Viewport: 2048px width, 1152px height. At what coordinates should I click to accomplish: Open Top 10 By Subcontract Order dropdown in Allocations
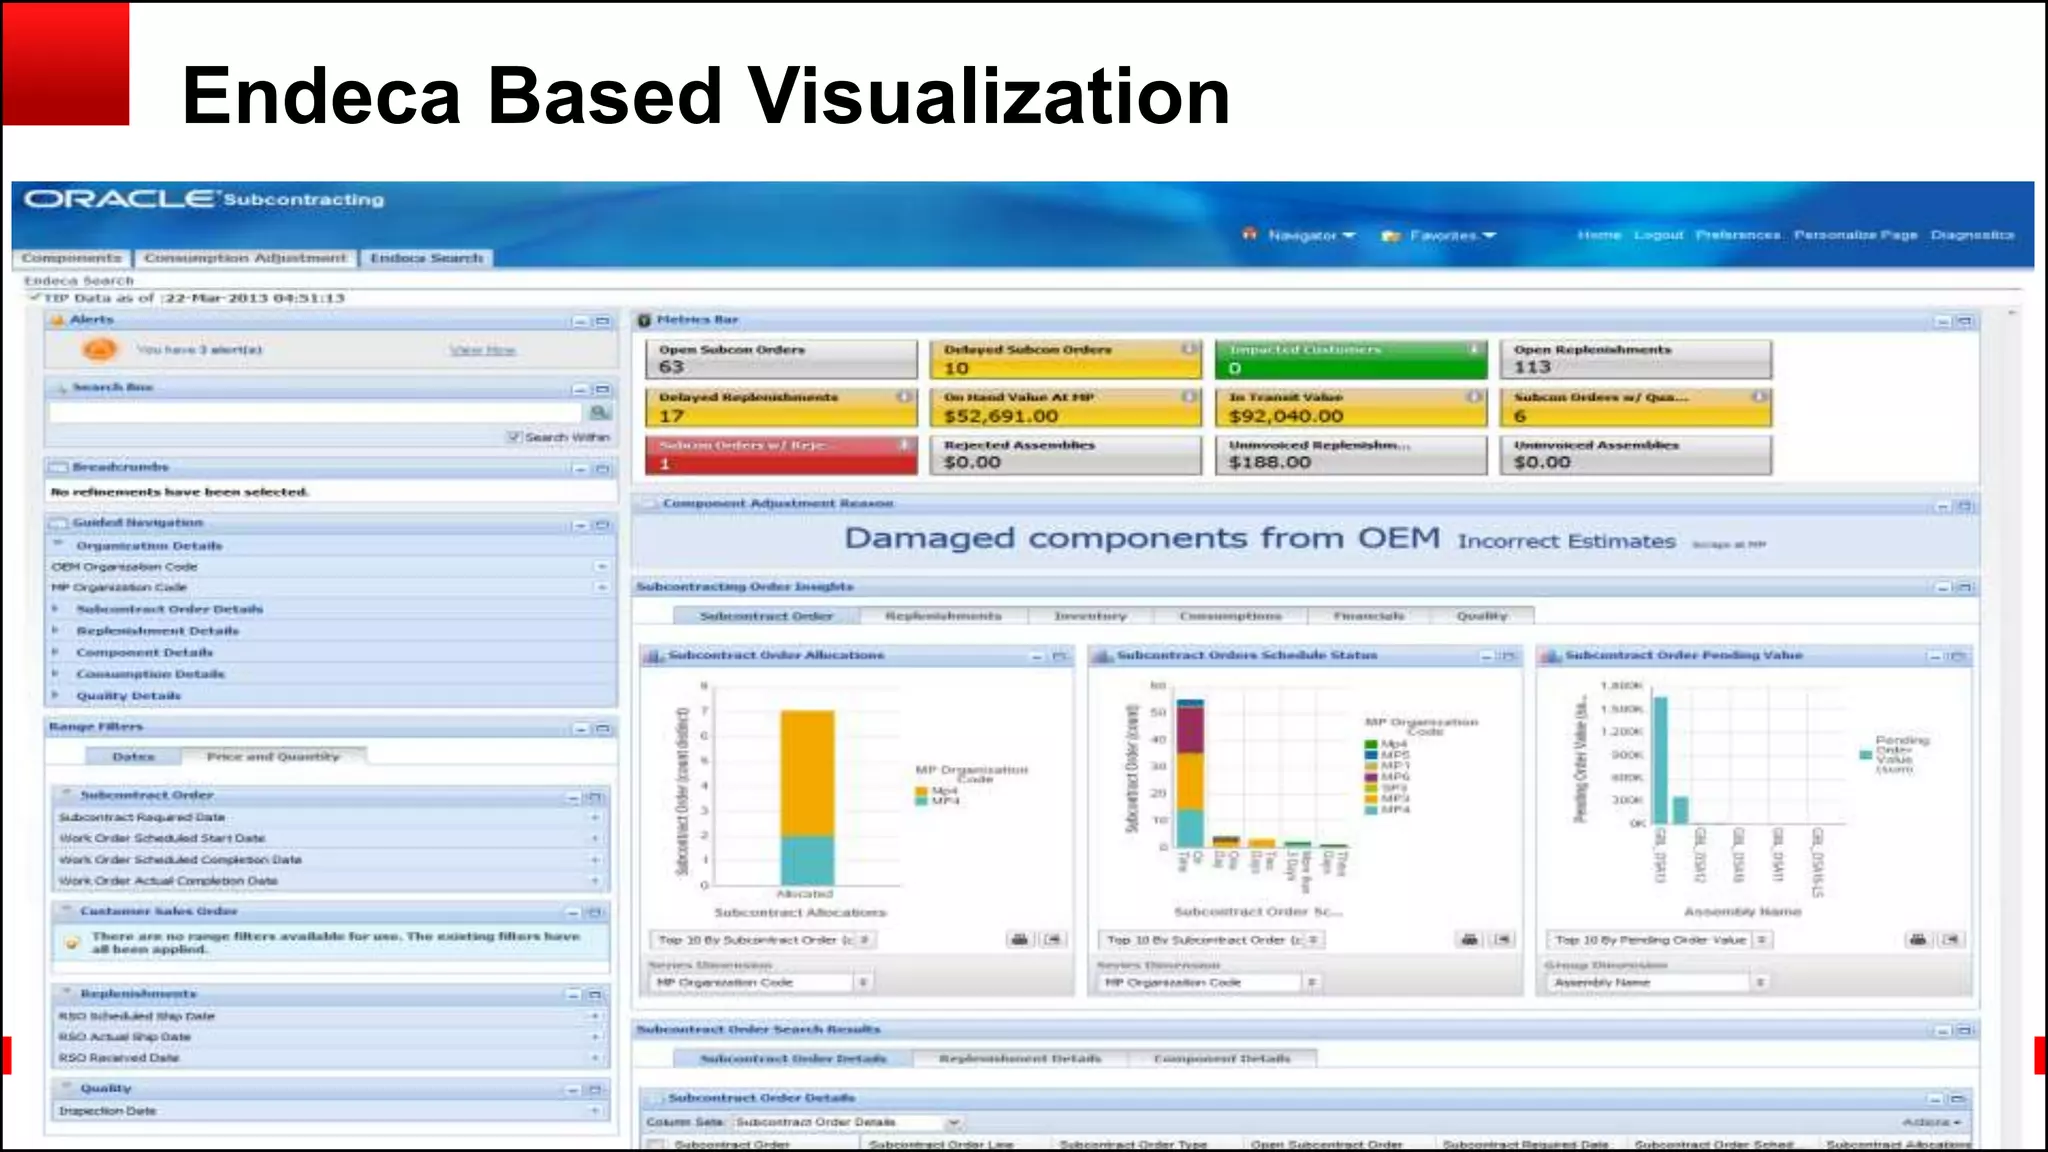[x=864, y=939]
